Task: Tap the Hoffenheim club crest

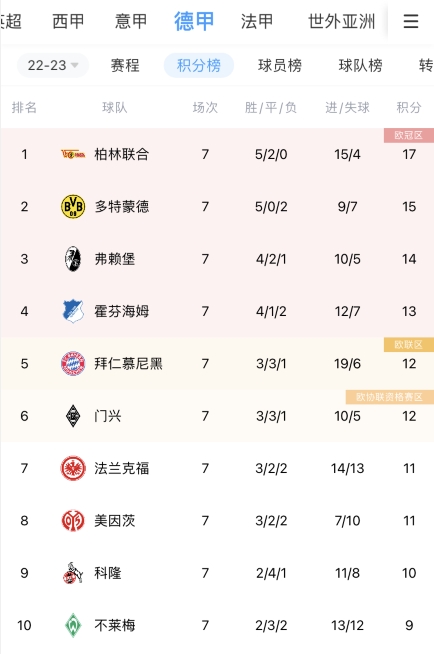Action: pyautogui.click(x=73, y=311)
